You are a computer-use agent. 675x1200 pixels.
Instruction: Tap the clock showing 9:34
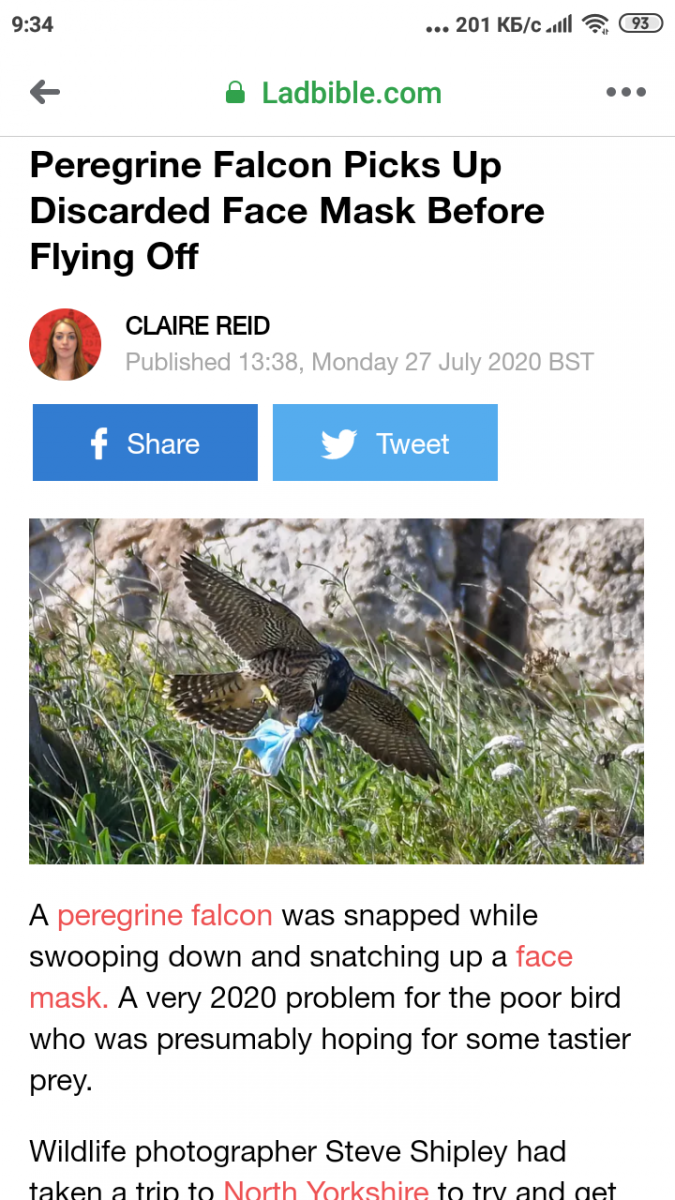click(x=33, y=24)
